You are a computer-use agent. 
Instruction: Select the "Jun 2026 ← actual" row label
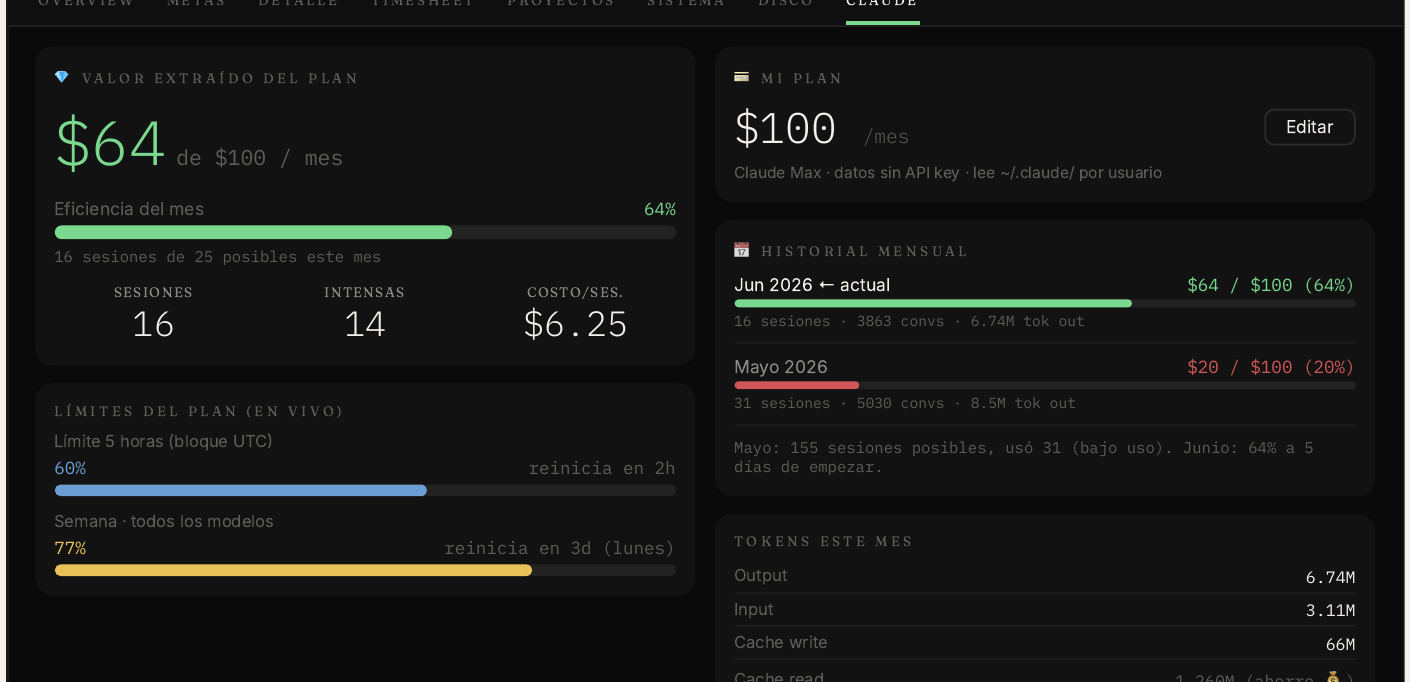click(x=812, y=285)
